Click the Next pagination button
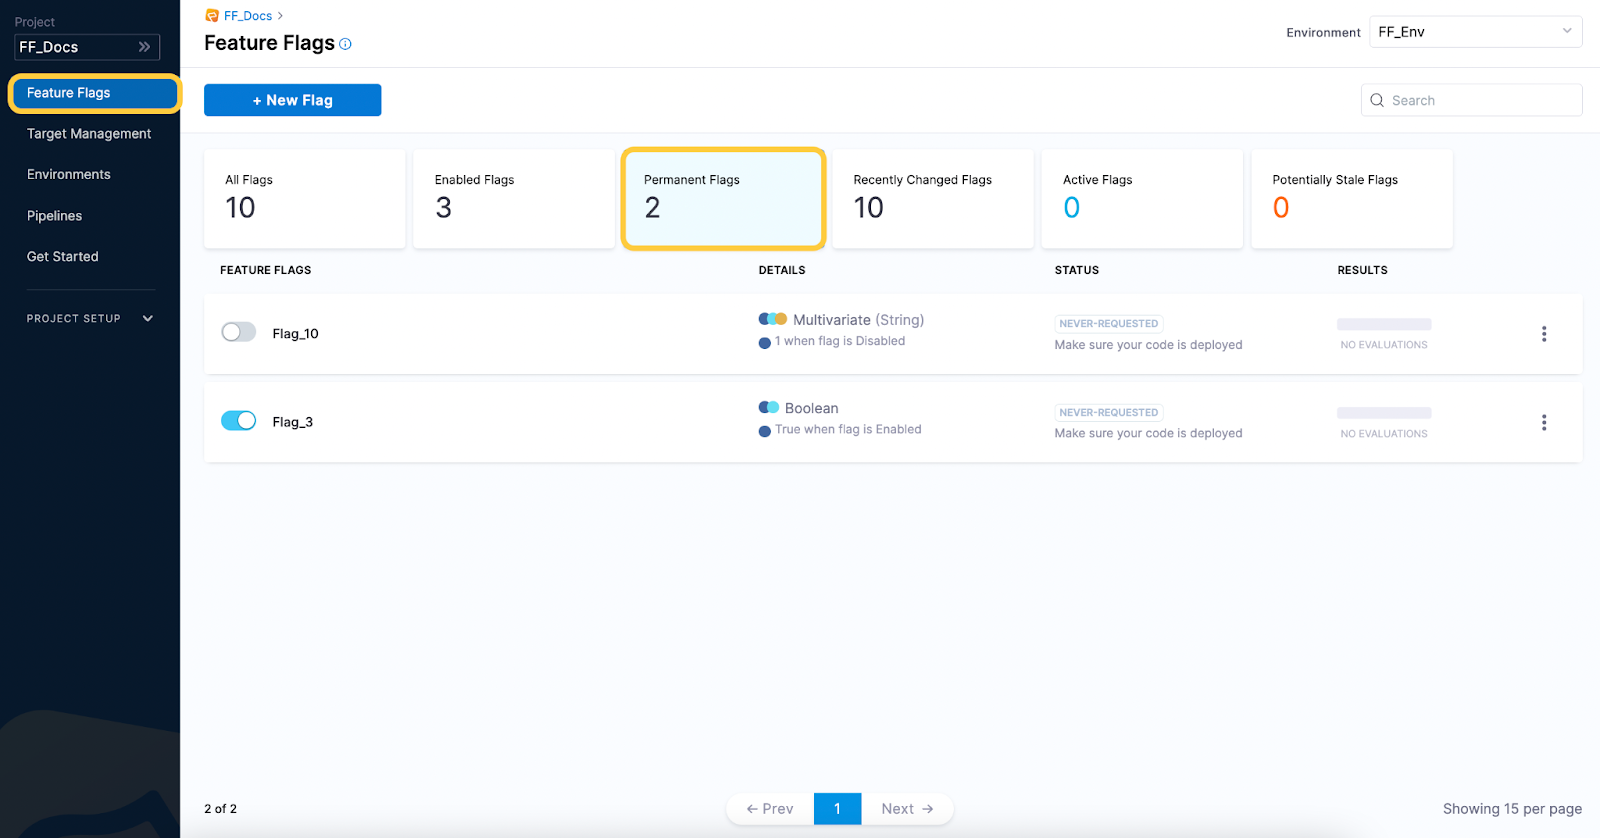 point(907,809)
